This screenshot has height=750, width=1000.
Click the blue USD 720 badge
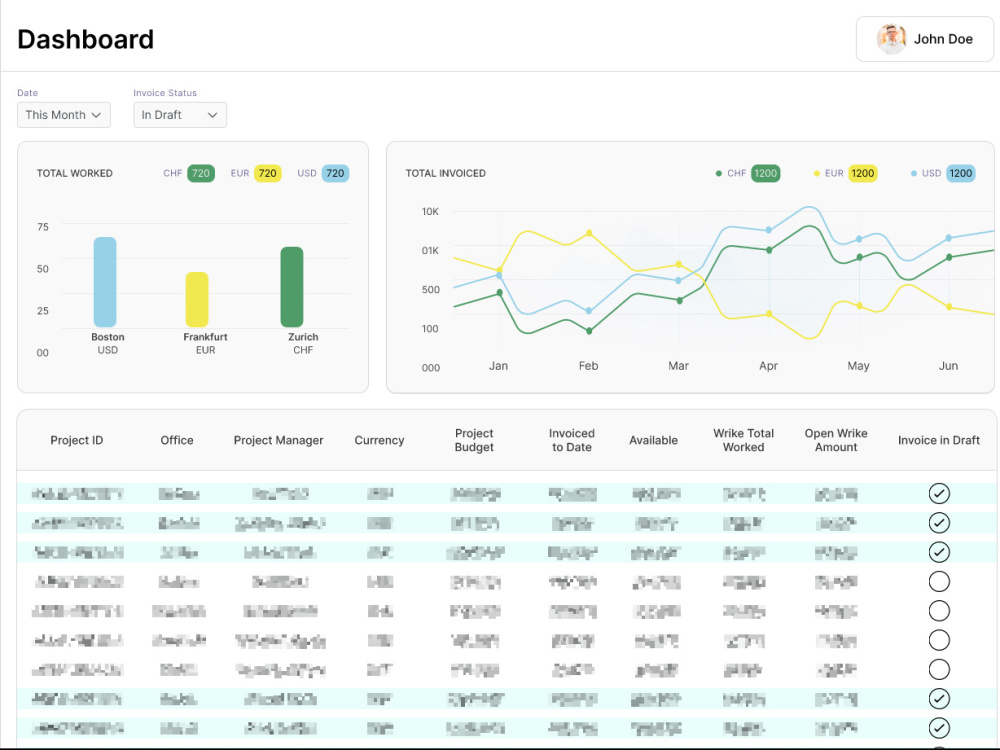335,173
